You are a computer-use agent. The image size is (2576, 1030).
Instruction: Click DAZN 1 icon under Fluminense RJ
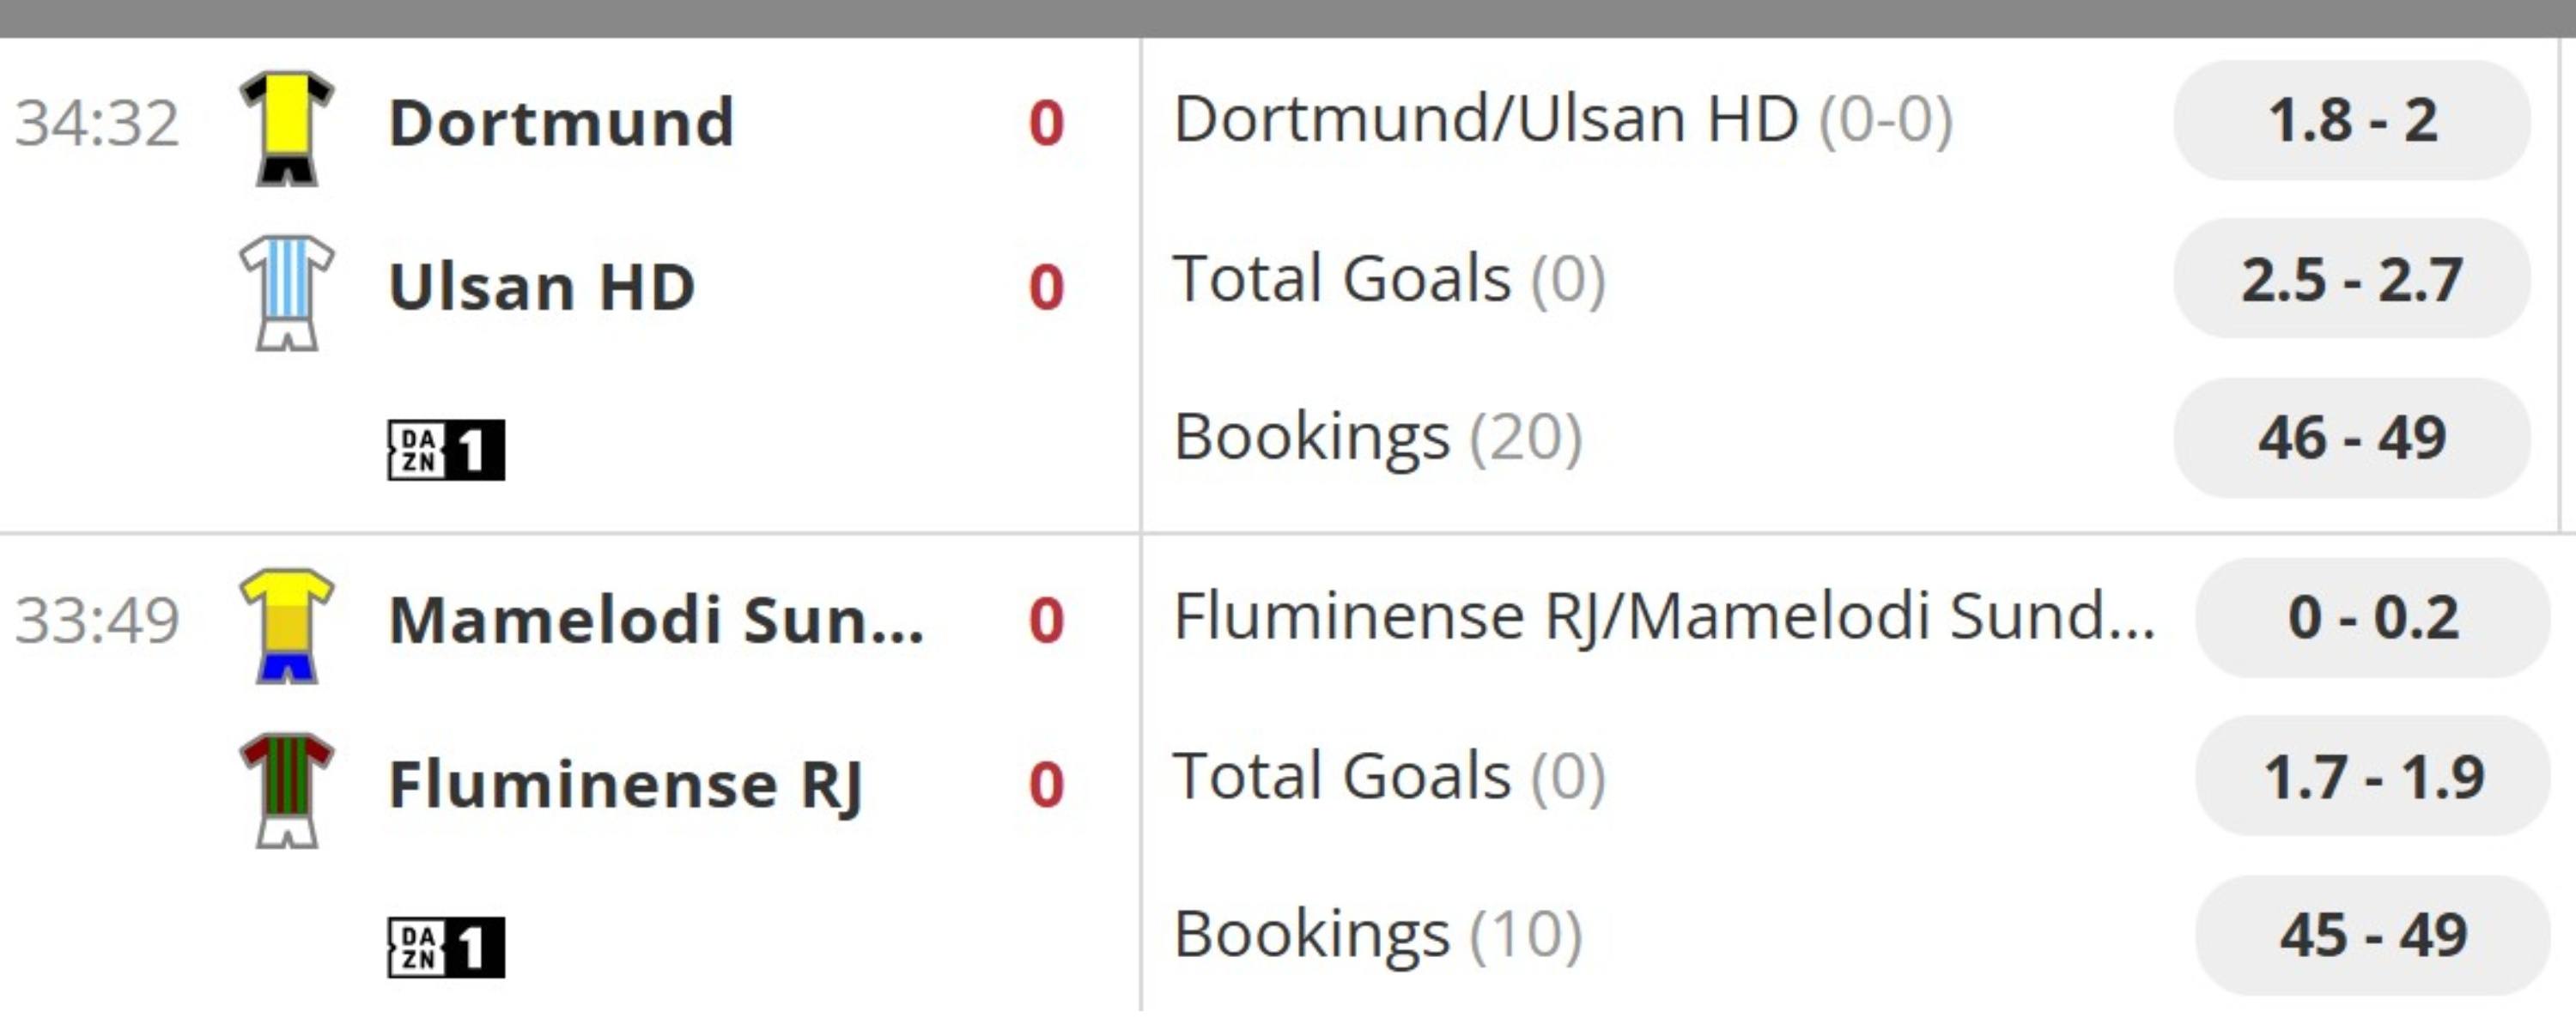[x=446, y=946]
